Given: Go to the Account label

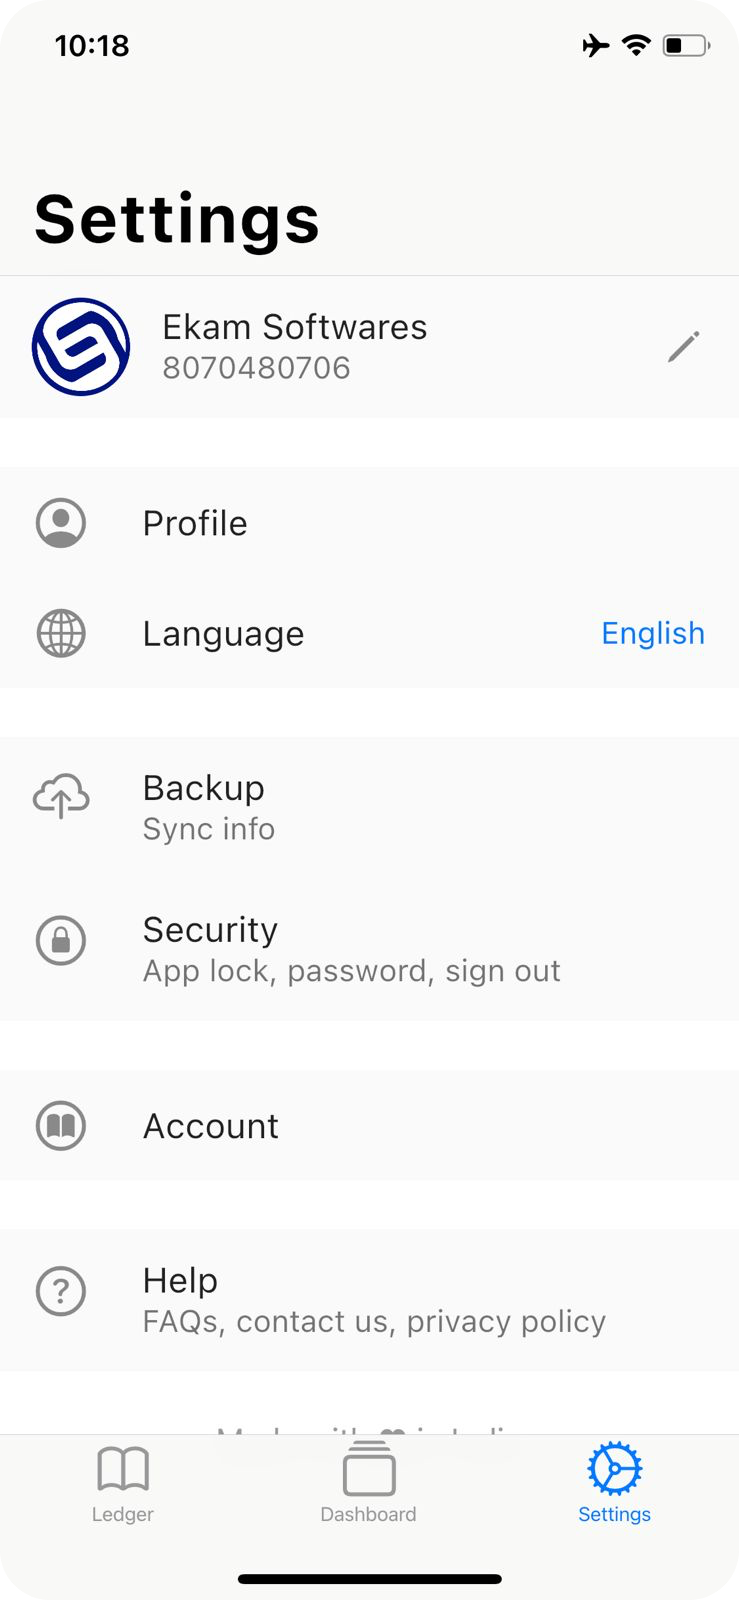Looking at the screenshot, I should click(211, 1126).
